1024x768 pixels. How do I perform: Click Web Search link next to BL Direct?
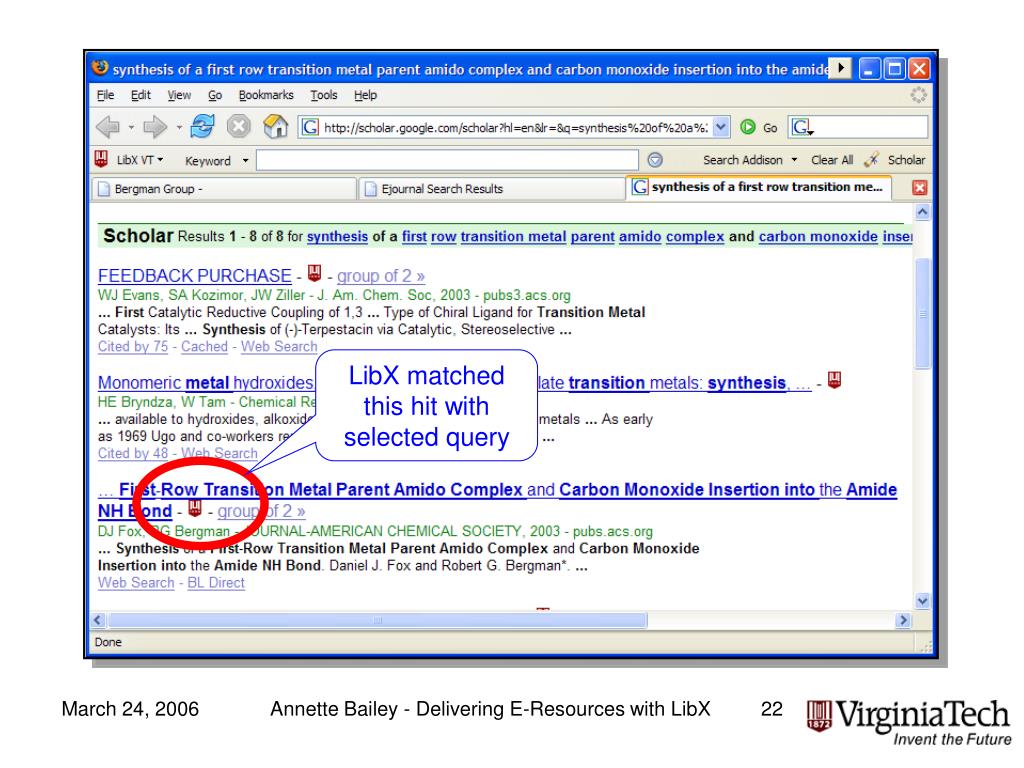pyautogui.click(x=136, y=583)
